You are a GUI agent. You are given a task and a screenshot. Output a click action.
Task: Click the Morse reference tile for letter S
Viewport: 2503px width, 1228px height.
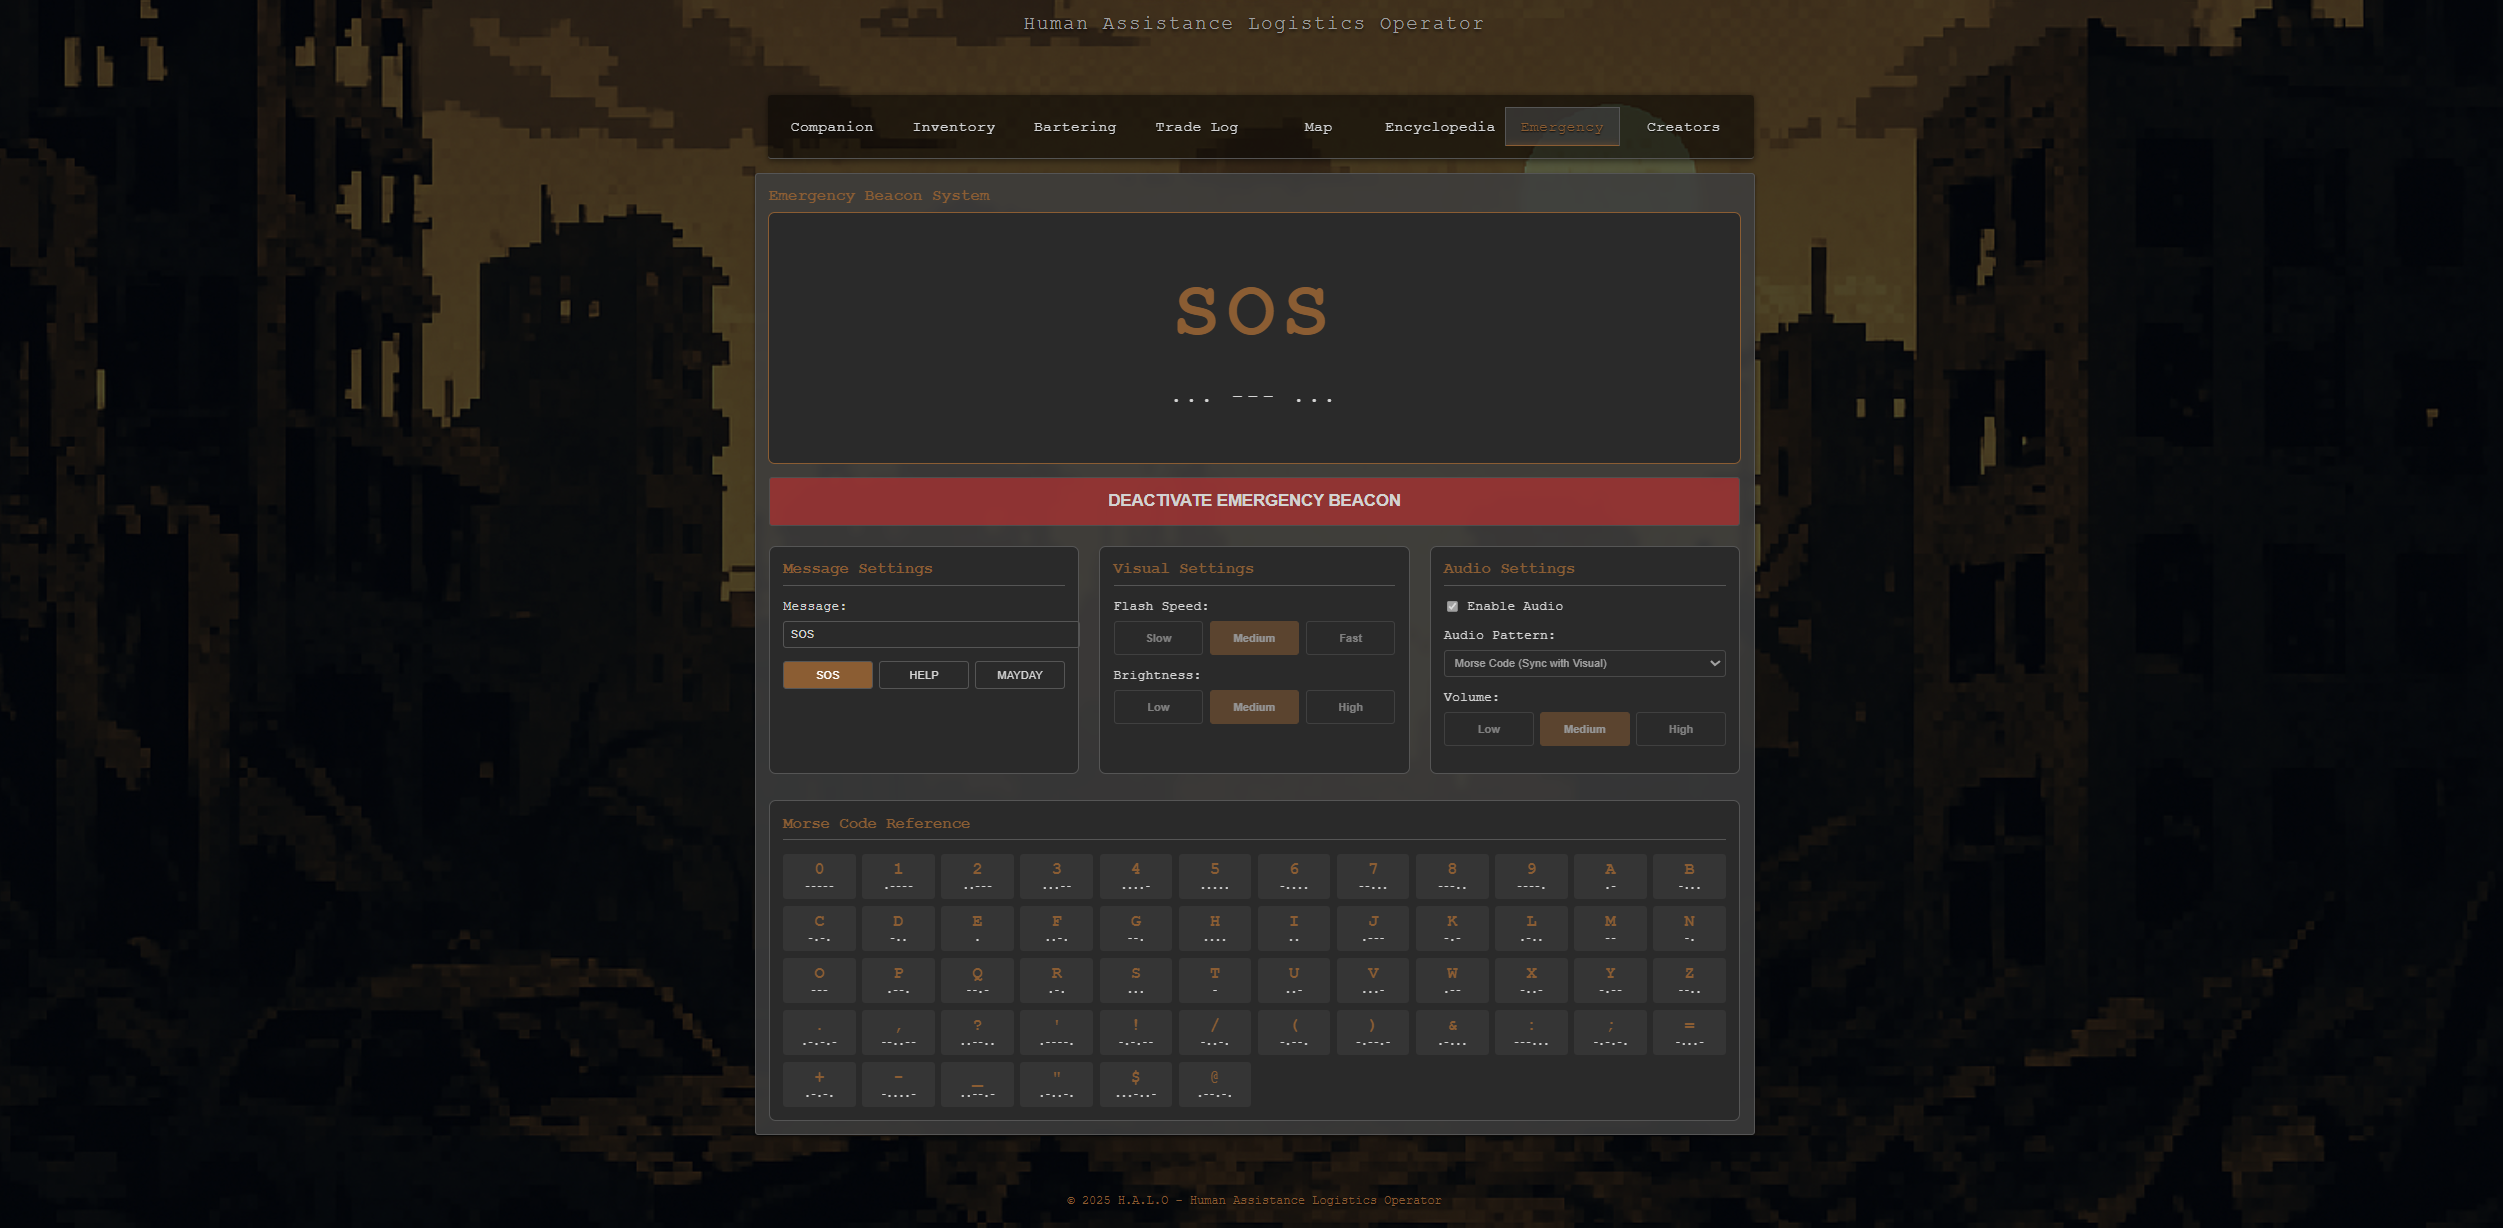pos(1135,980)
